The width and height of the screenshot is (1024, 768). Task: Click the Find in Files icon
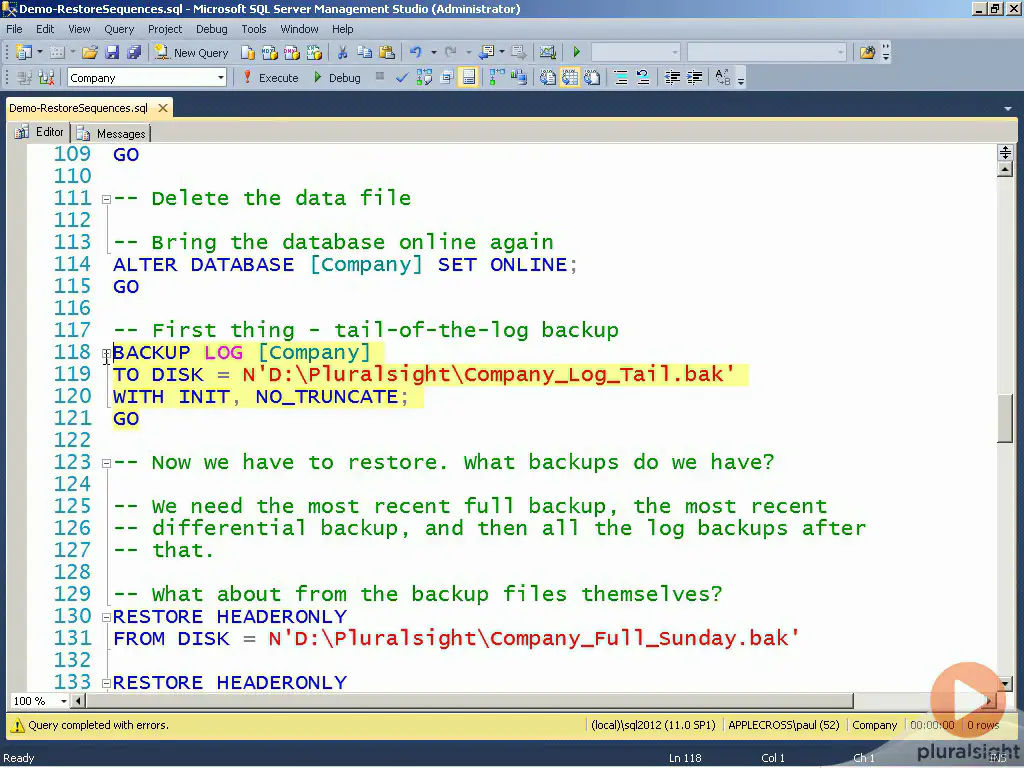coord(867,52)
